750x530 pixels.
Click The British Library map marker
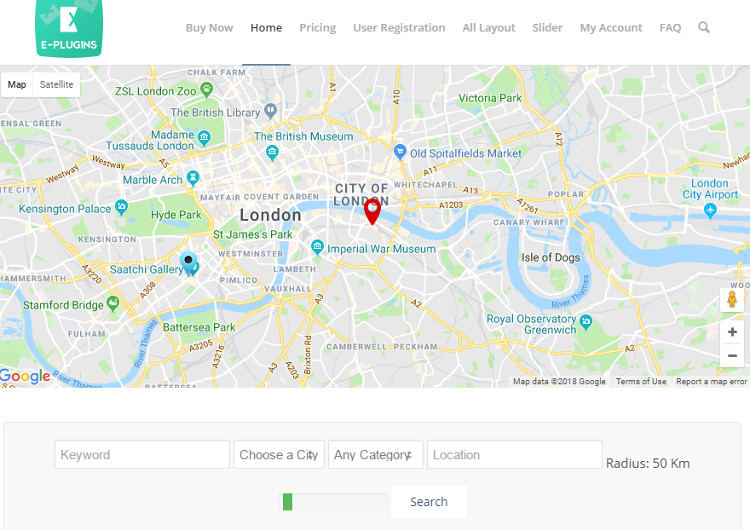point(271,111)
